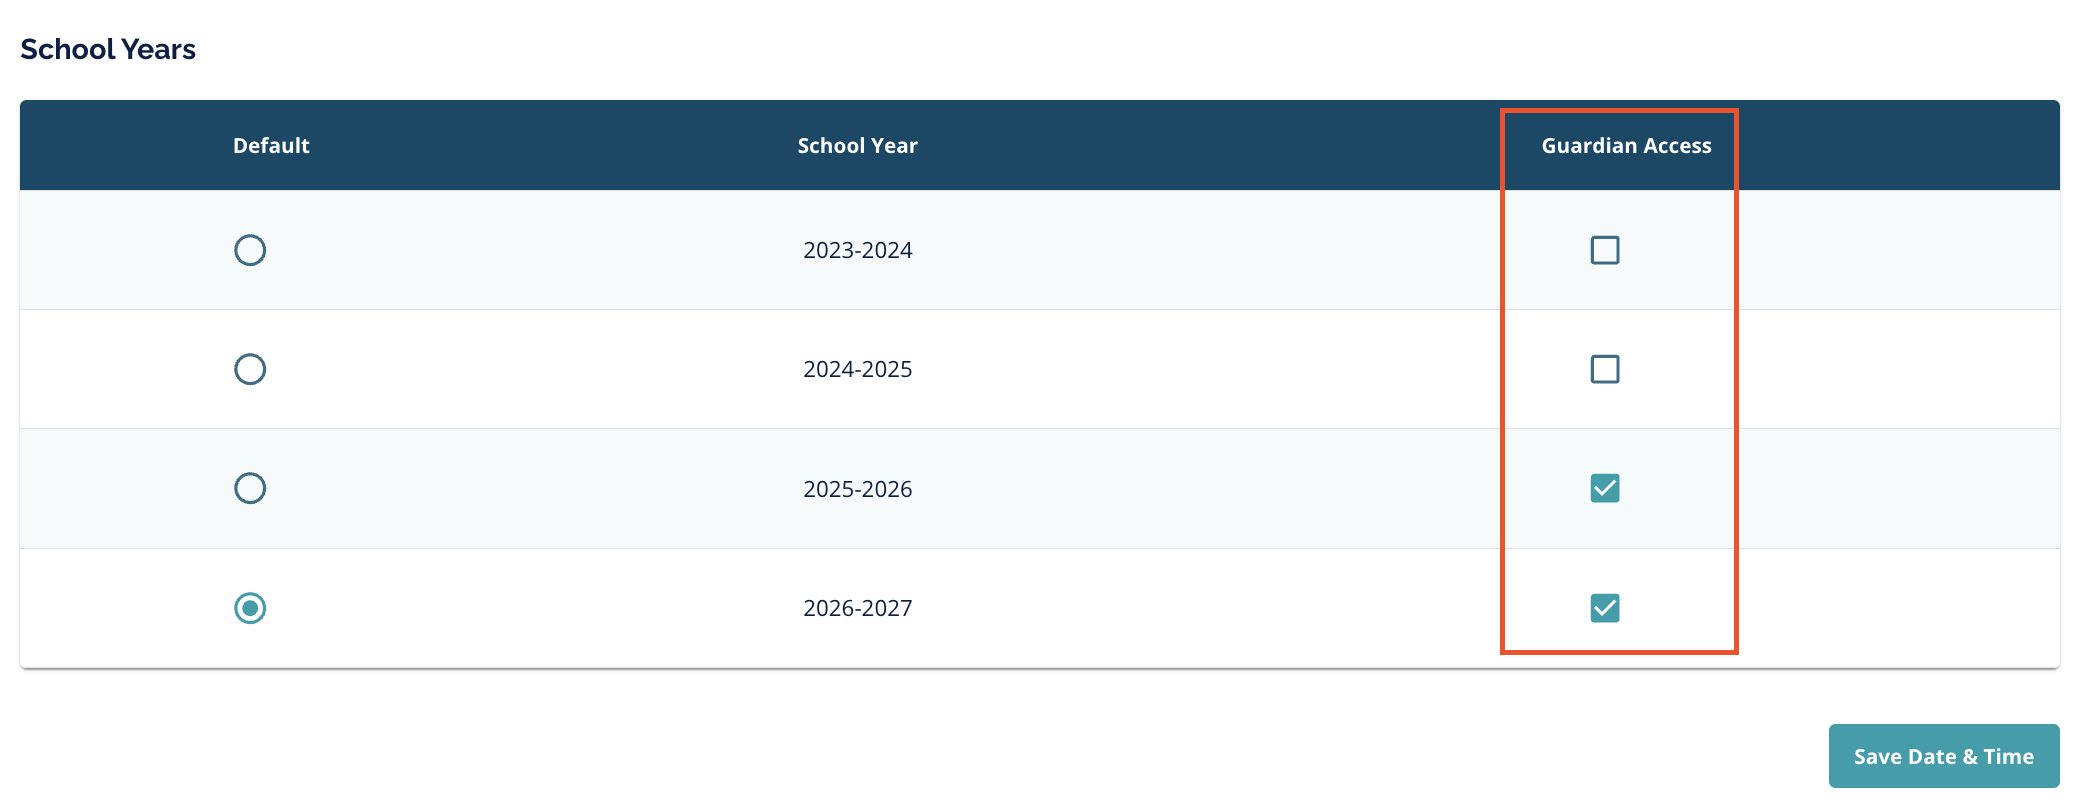The width and height of the screenshot is (2078, 812).
Task: Check the Guardian Access box for 2024-2025
Action: coord(1604,369)
